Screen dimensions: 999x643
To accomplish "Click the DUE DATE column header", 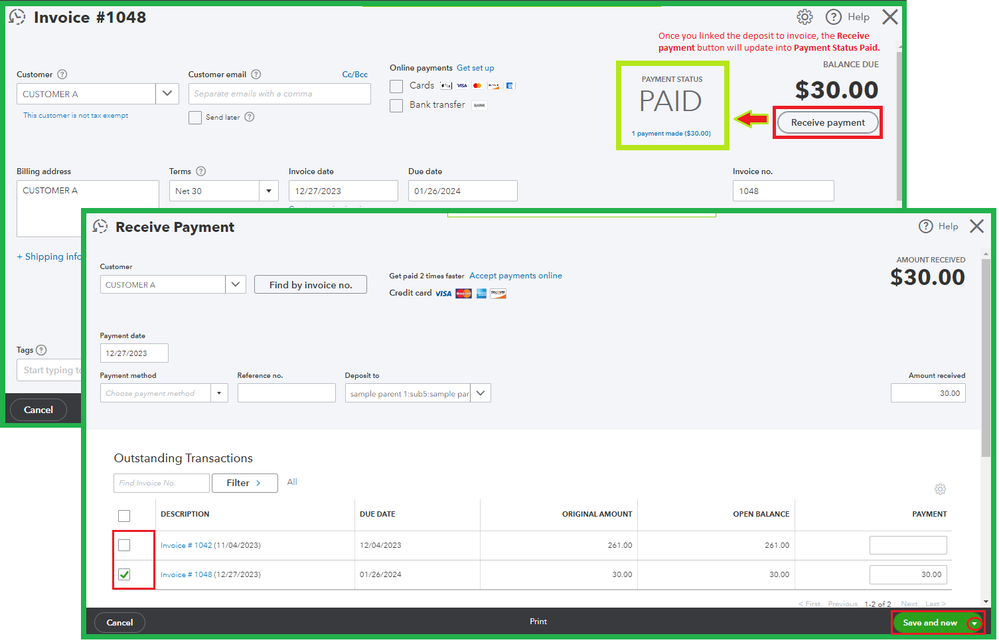I will (x=377, y=514).
